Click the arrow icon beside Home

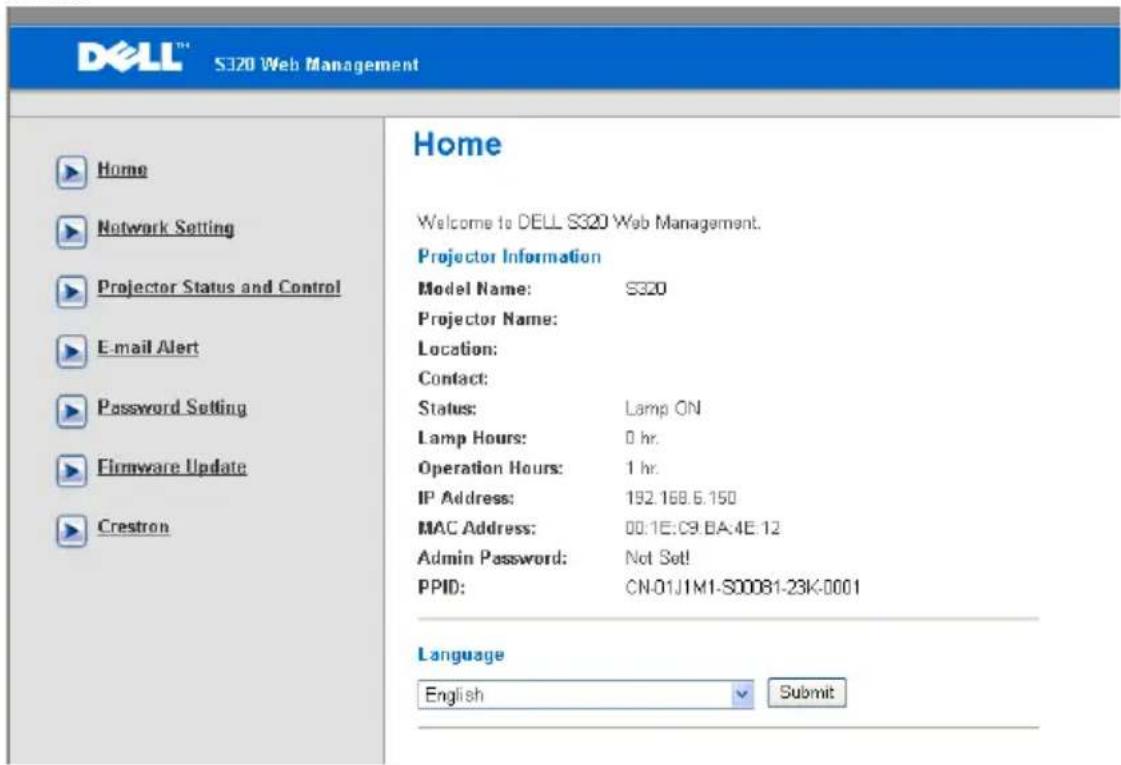(x=71, y=172)
